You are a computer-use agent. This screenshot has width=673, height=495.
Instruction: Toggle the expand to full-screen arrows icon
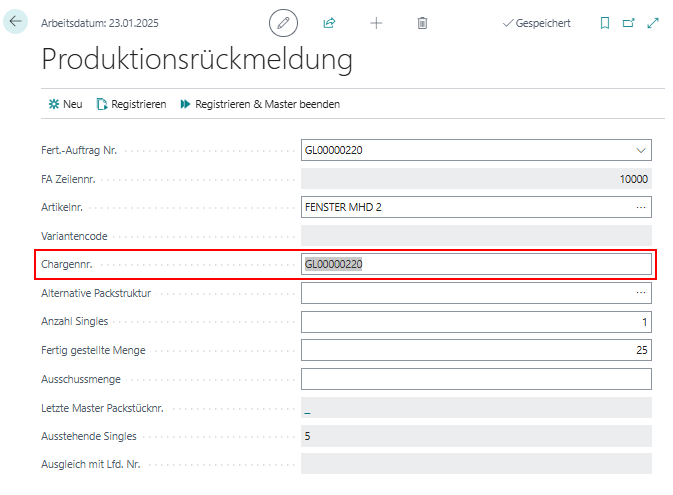pos(653,22)
